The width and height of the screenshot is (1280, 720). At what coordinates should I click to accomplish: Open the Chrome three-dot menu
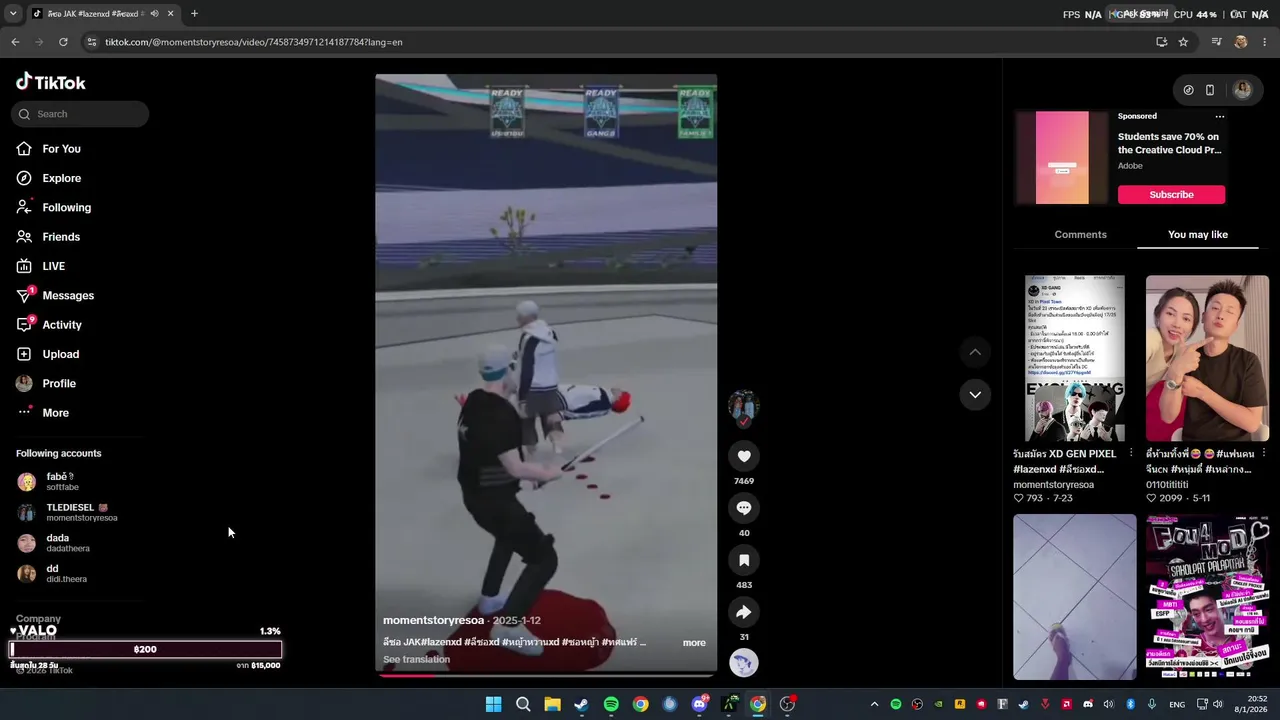[x=1265, y=42]
